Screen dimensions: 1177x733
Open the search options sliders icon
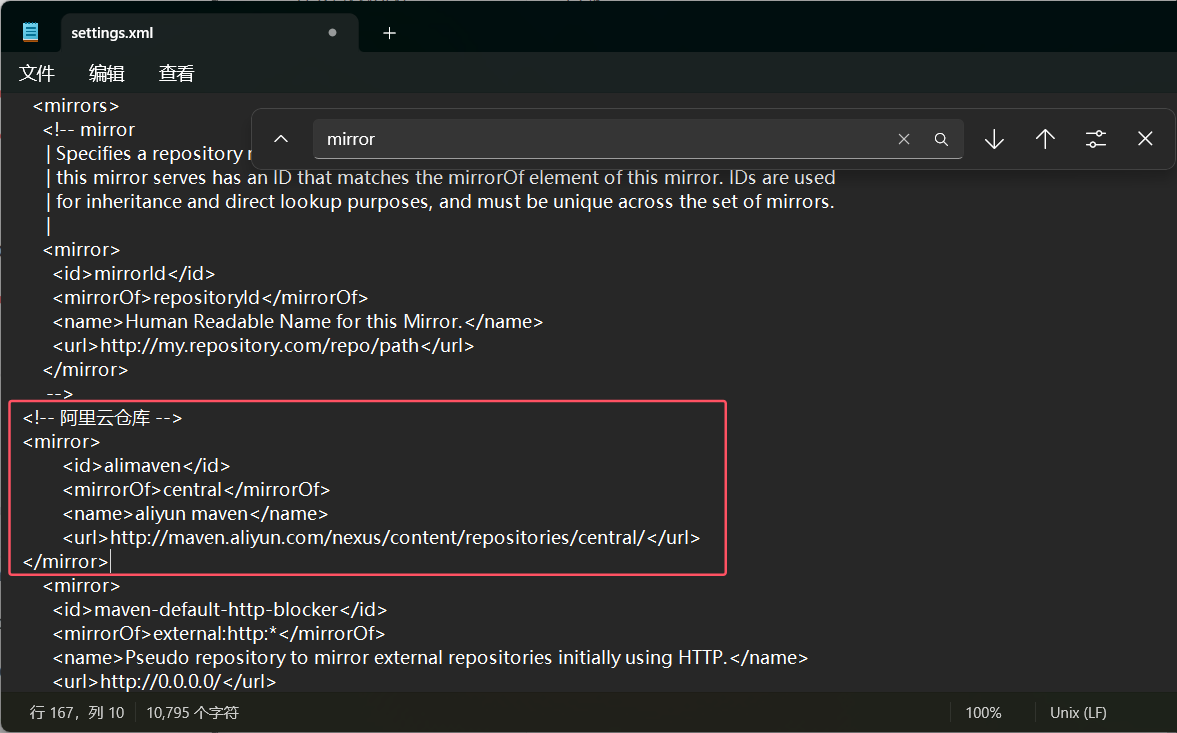pyautogui.click(x=1096, y=139)
